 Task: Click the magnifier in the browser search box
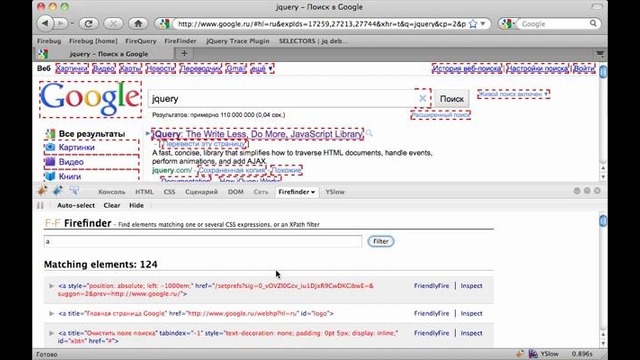593,24
